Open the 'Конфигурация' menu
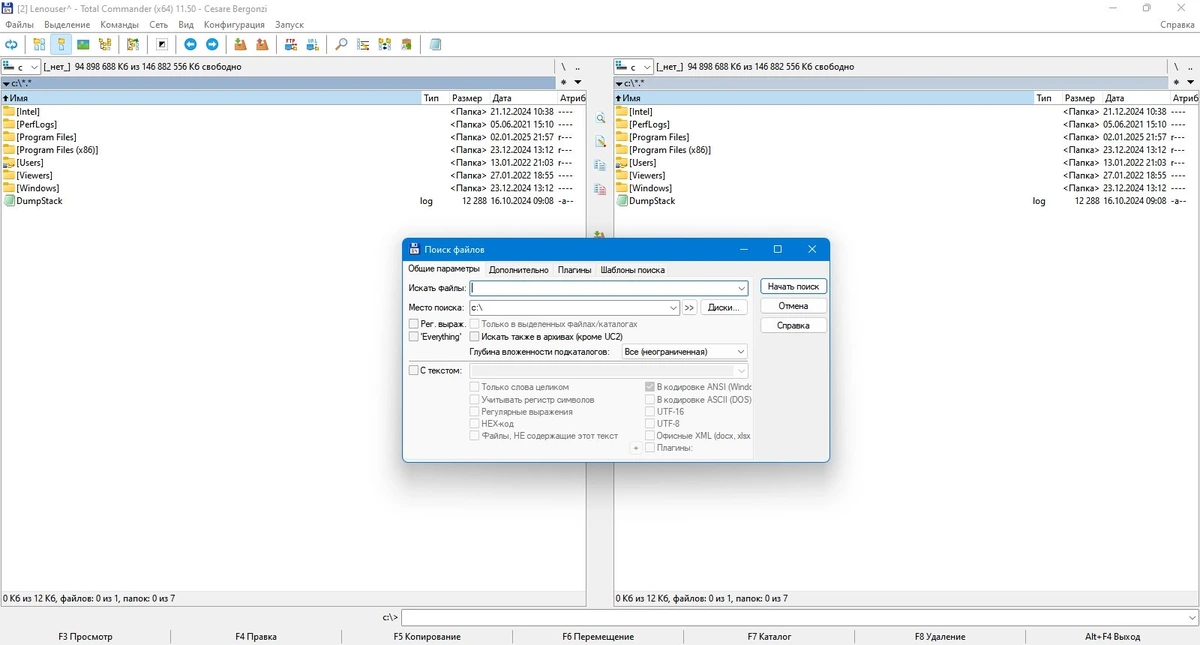The image size is (1200, 645). coord(234,24)
